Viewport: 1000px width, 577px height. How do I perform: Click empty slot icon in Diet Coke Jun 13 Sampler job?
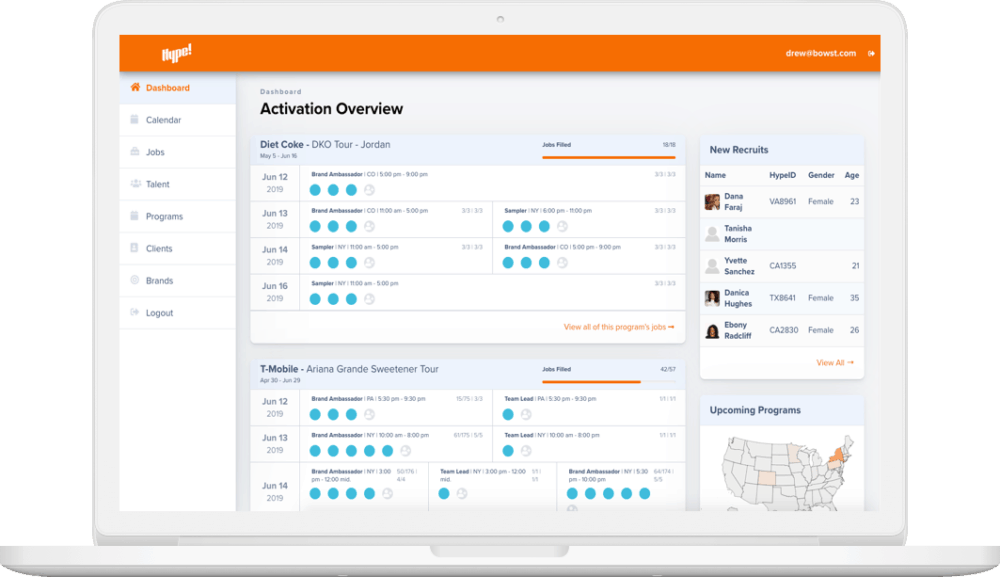562,226
